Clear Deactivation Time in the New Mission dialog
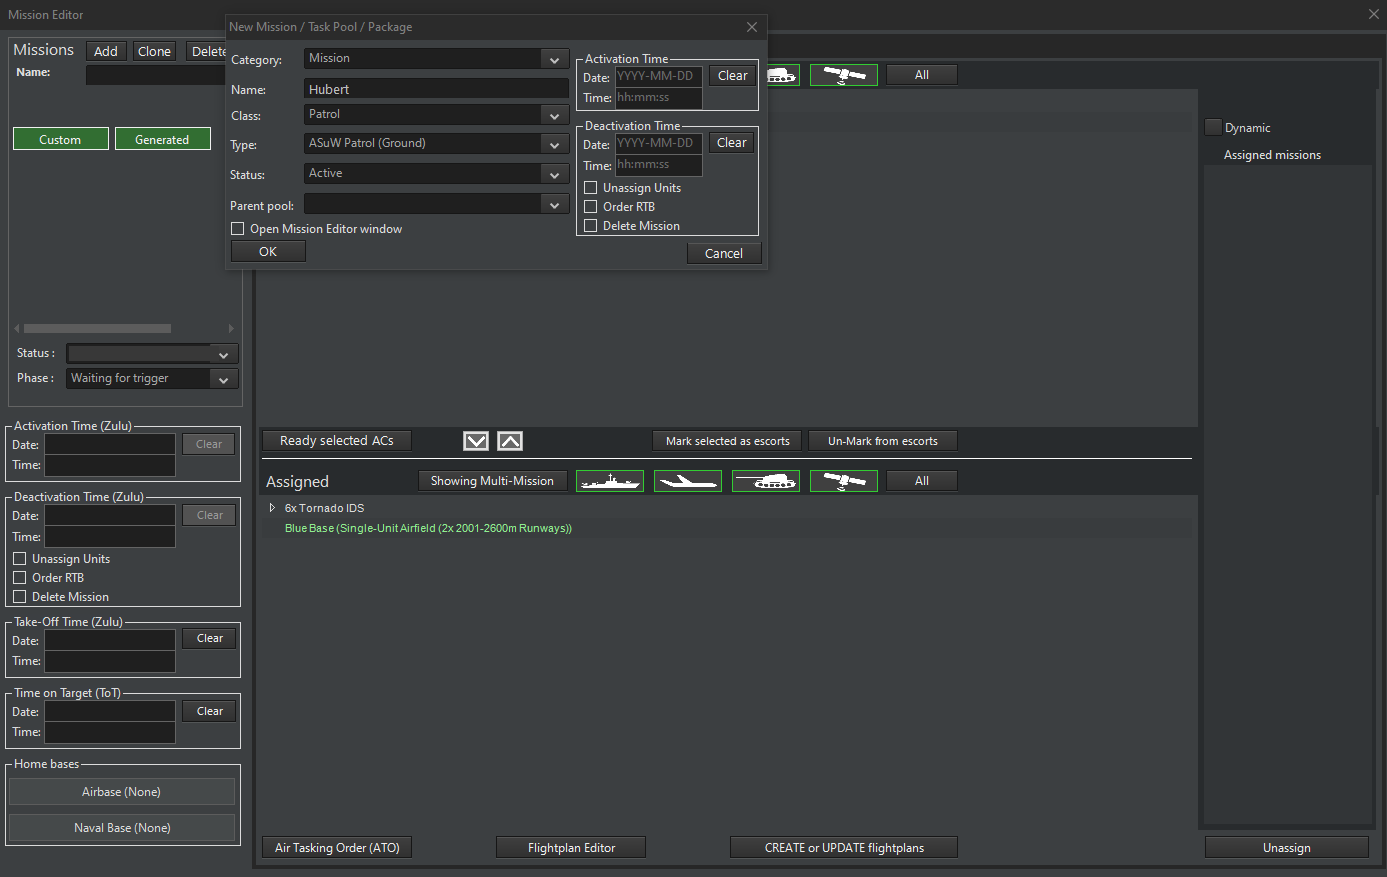 coord(732,143)
